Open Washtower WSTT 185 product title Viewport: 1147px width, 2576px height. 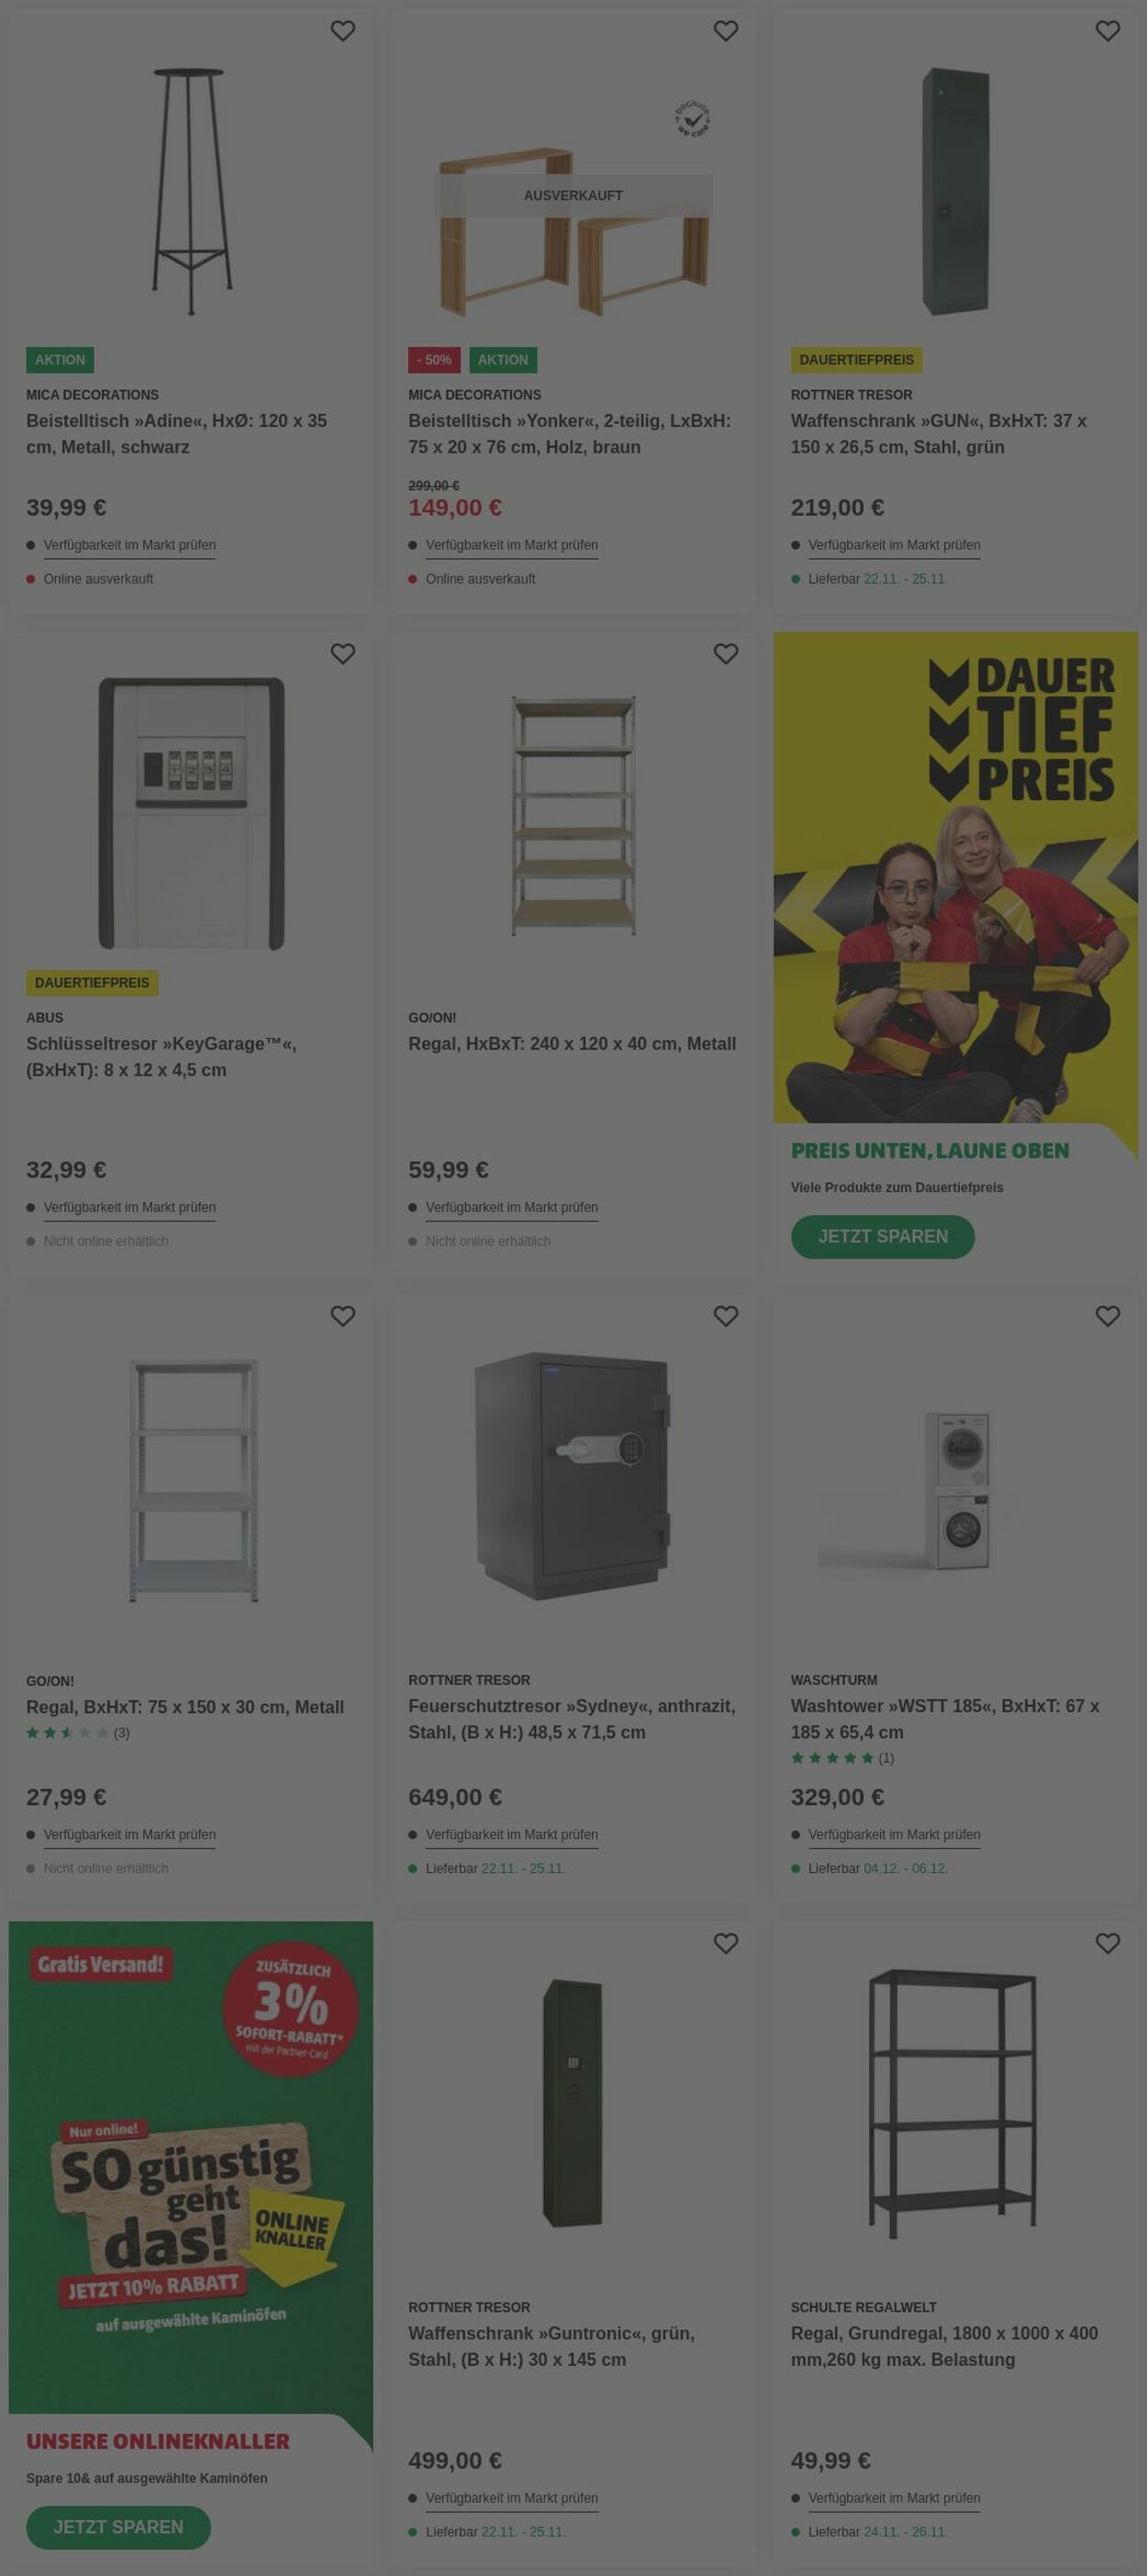pos(944,1719)
